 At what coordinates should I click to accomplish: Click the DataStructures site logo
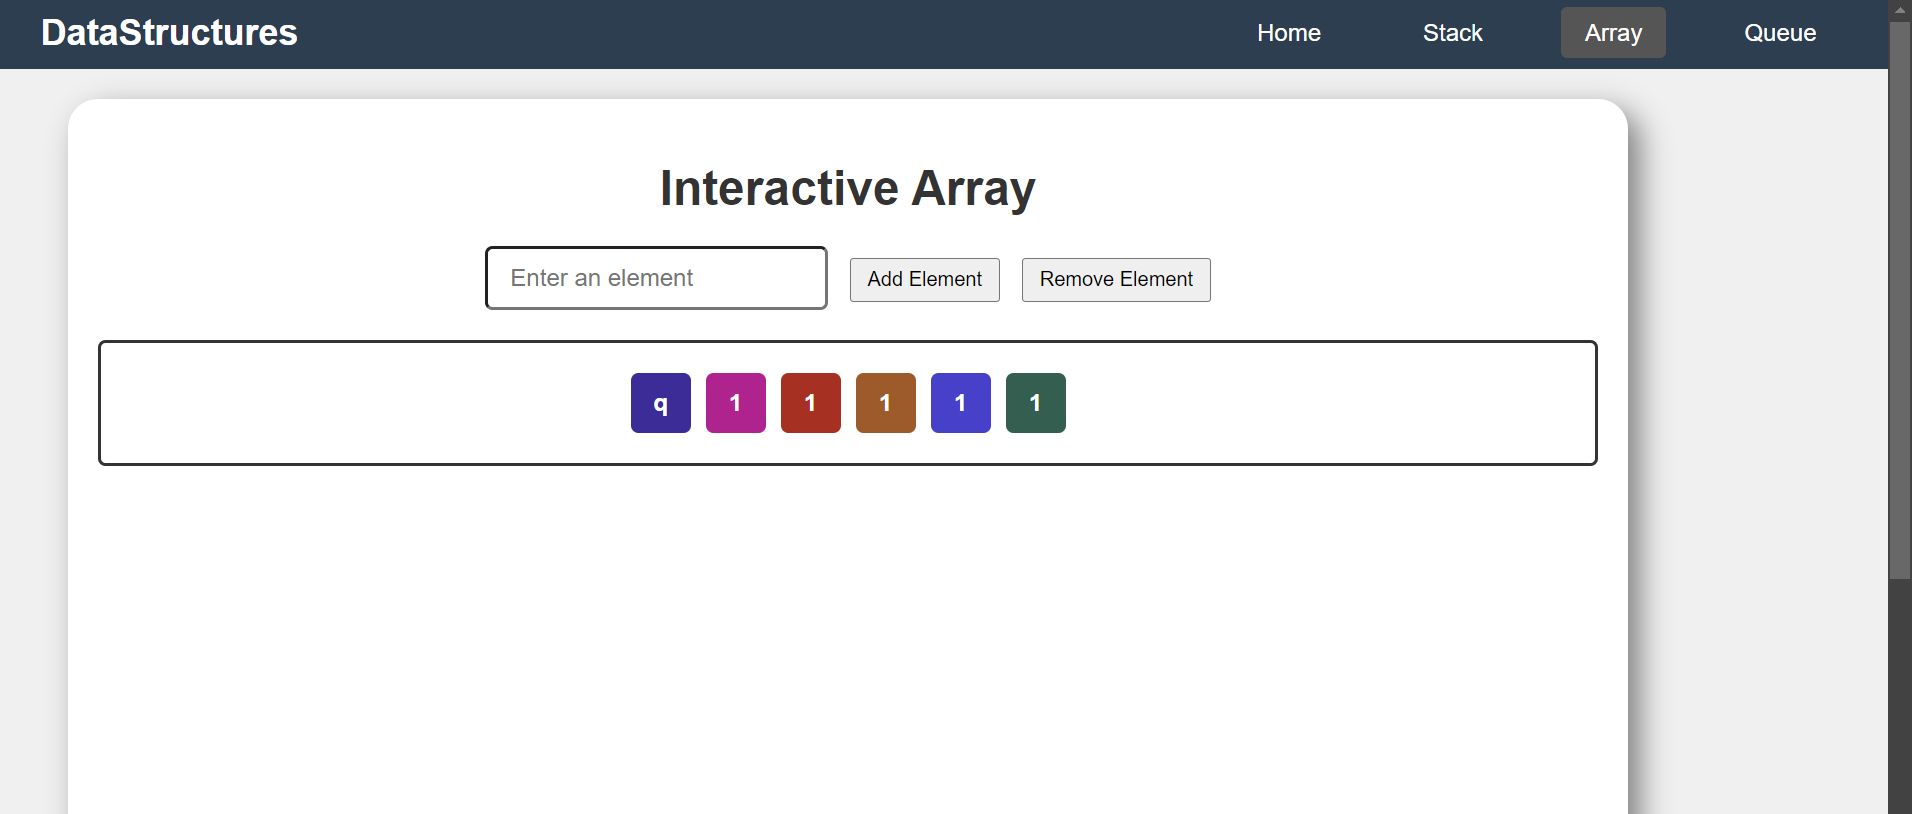tap(169, 33)
